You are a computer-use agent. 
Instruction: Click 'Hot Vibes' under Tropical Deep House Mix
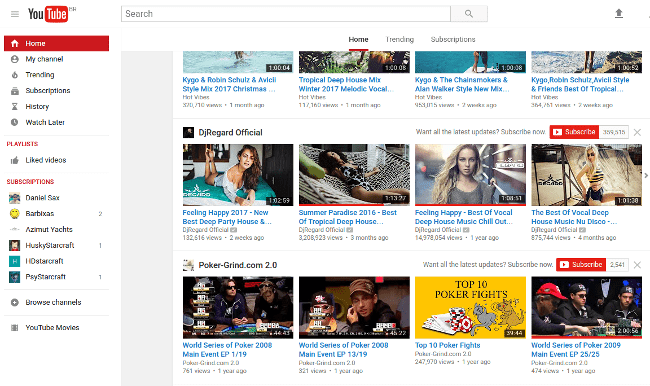pos(312,97)
